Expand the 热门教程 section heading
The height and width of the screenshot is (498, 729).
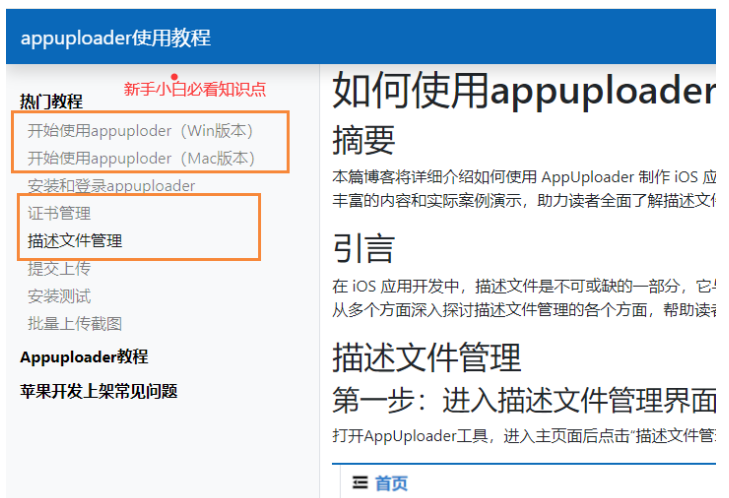tap(51, 101)
